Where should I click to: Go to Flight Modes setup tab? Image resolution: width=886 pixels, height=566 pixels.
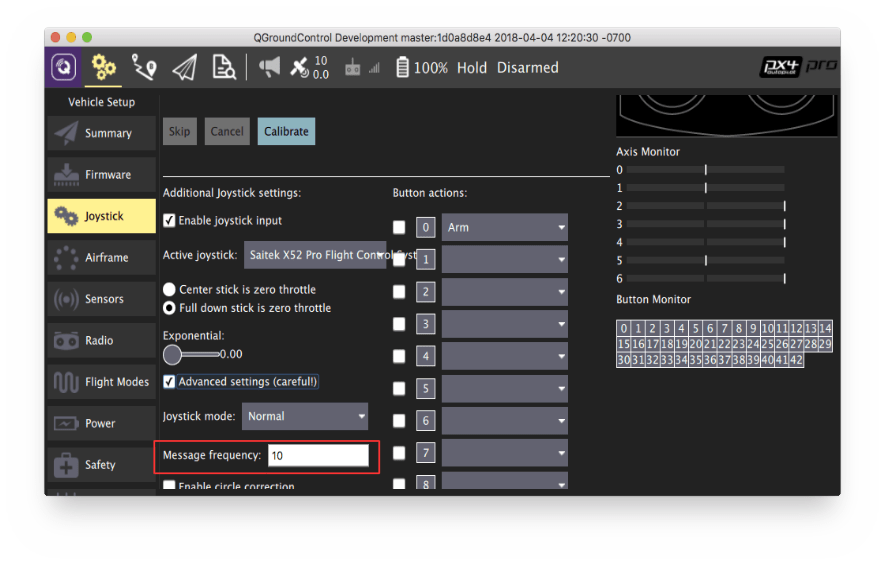(101, 382)
